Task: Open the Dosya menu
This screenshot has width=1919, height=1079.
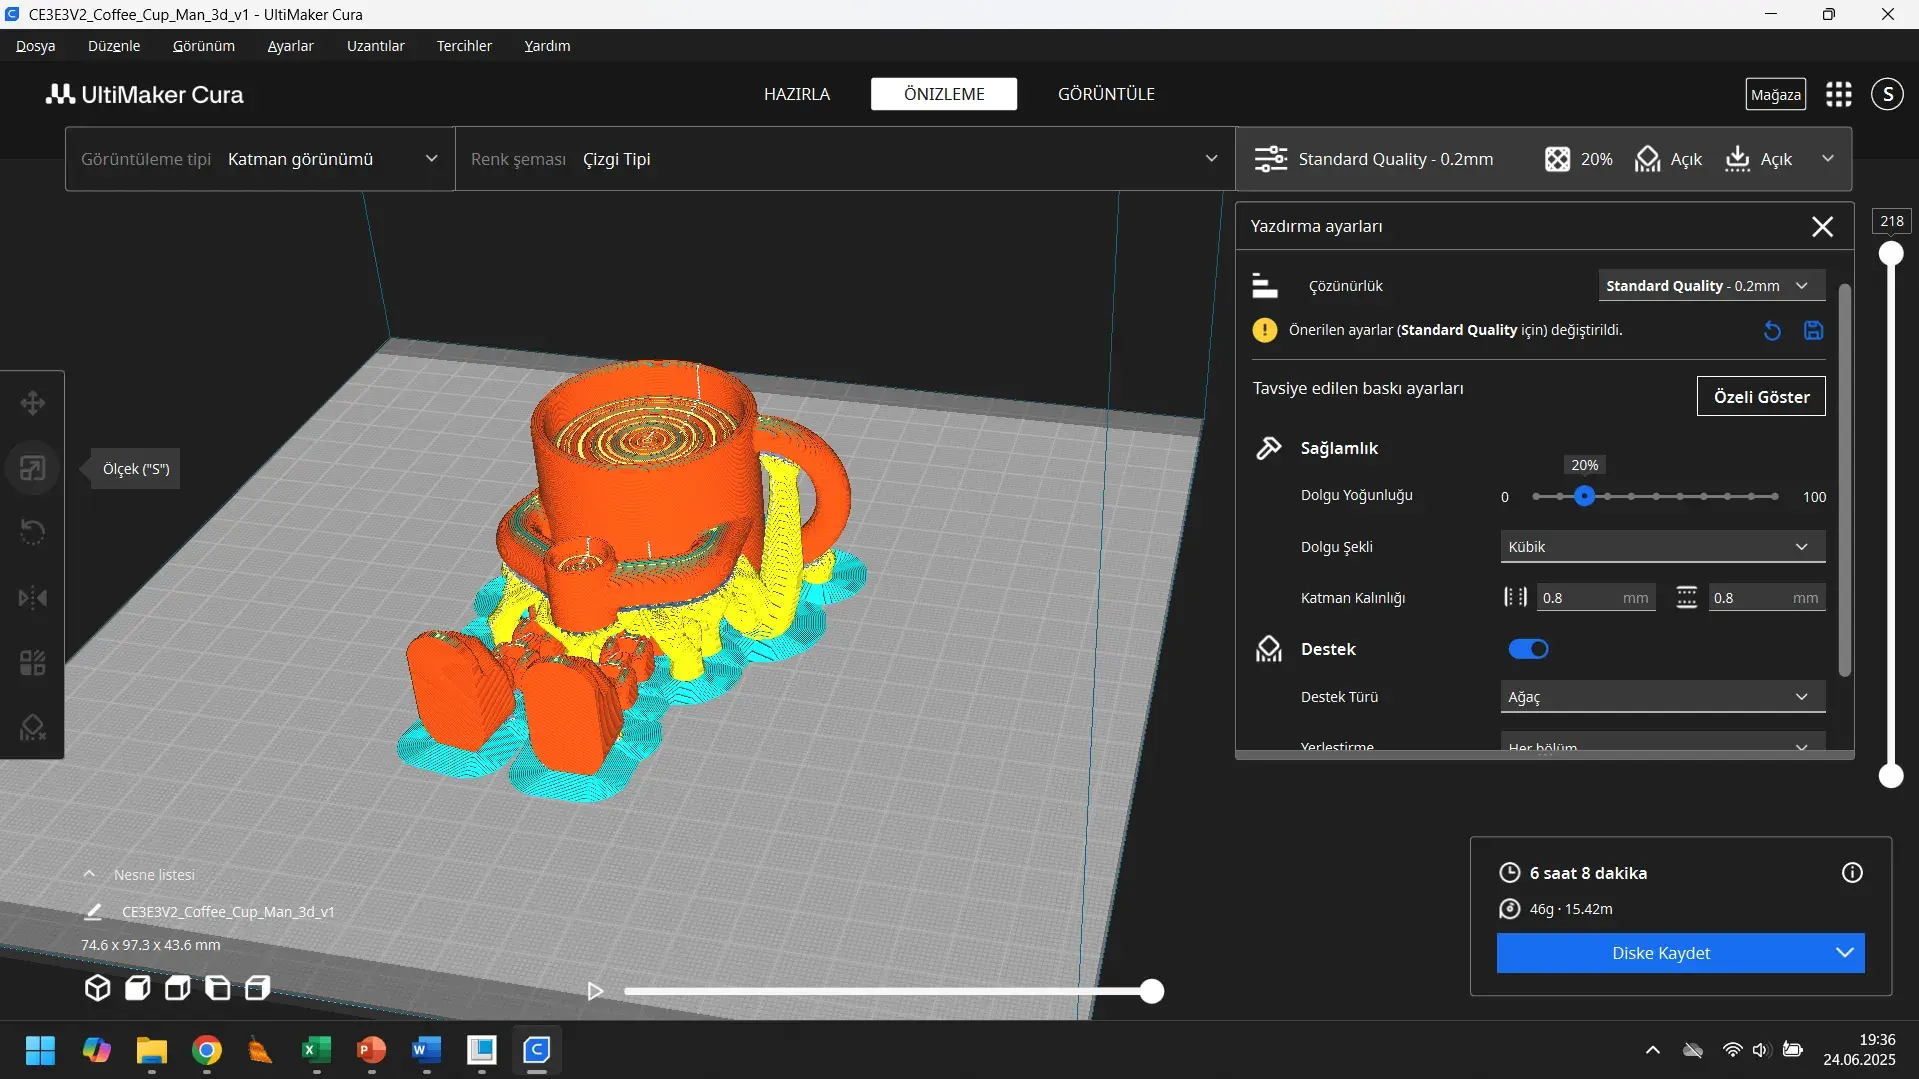Action: (x=36, y=45)
